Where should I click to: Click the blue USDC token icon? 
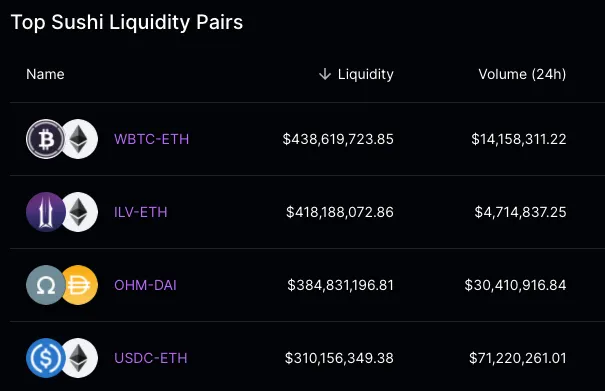point(46,358)
